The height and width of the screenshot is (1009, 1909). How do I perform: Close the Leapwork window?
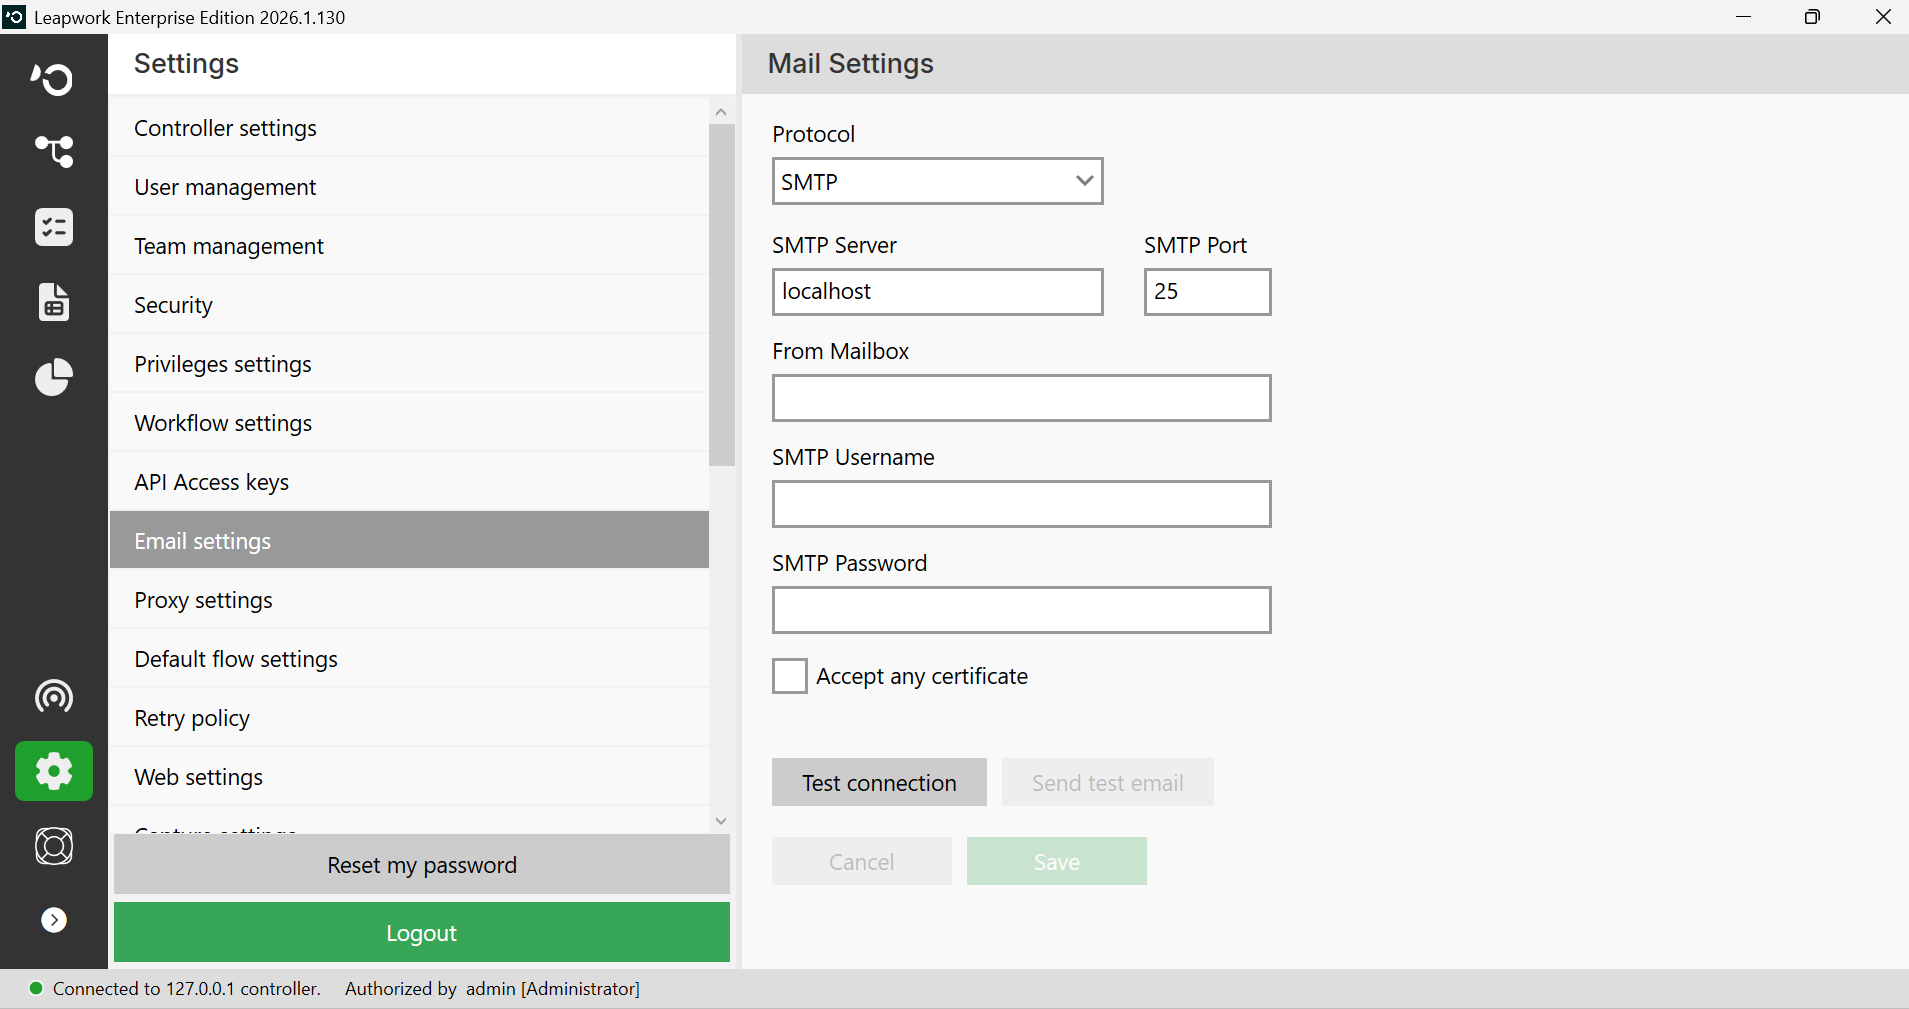coord(1882,17)
